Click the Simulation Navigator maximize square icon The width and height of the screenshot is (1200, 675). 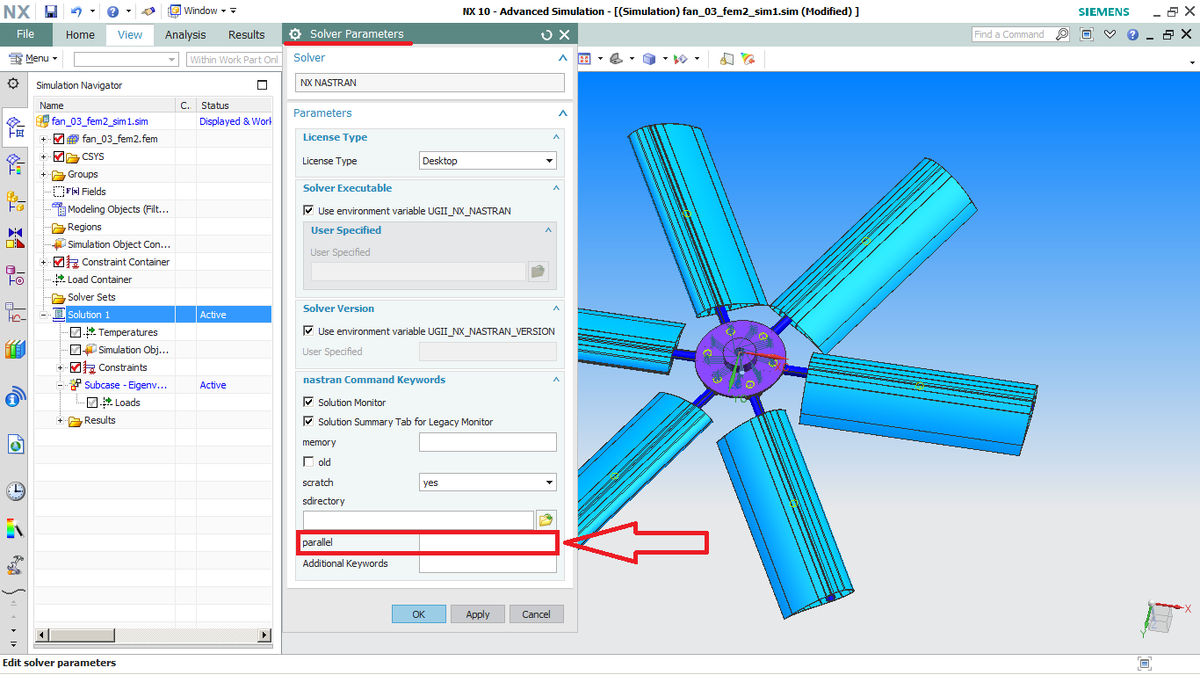(262, 85)
